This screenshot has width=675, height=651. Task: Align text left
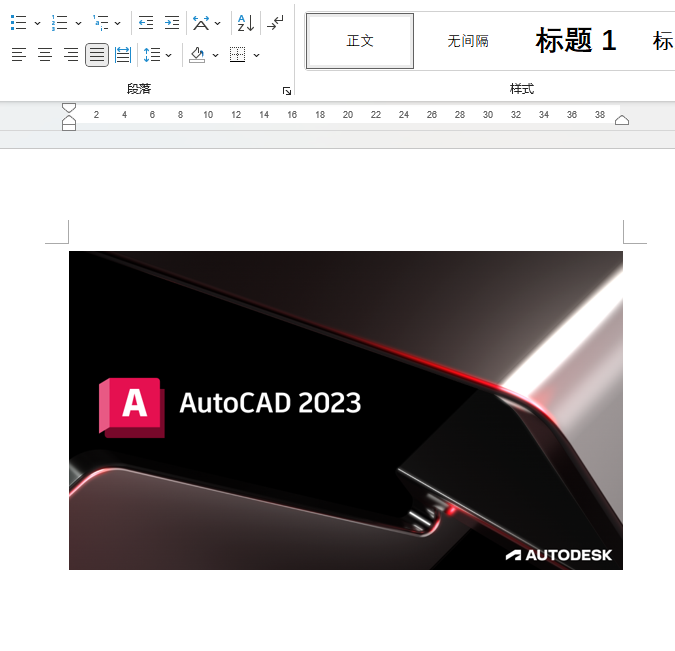tap(19, 55)
